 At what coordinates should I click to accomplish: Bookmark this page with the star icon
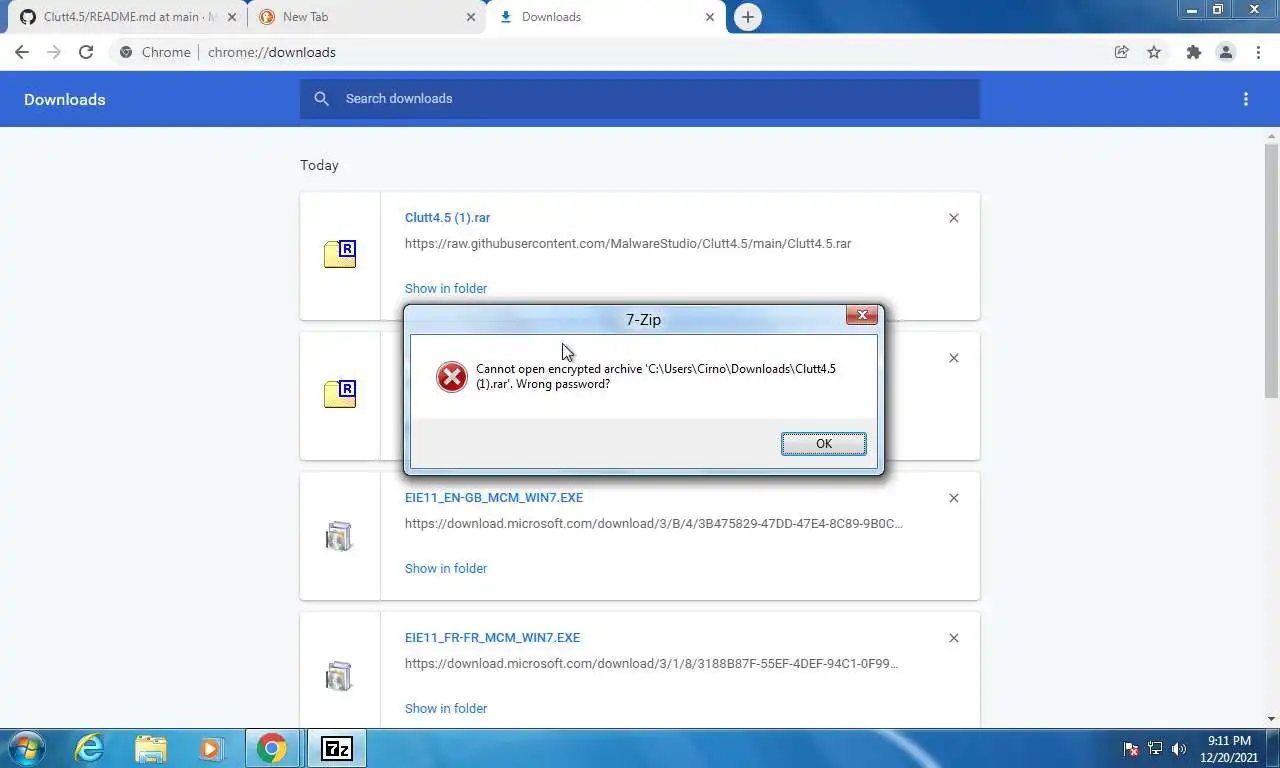pos(1154,52)
